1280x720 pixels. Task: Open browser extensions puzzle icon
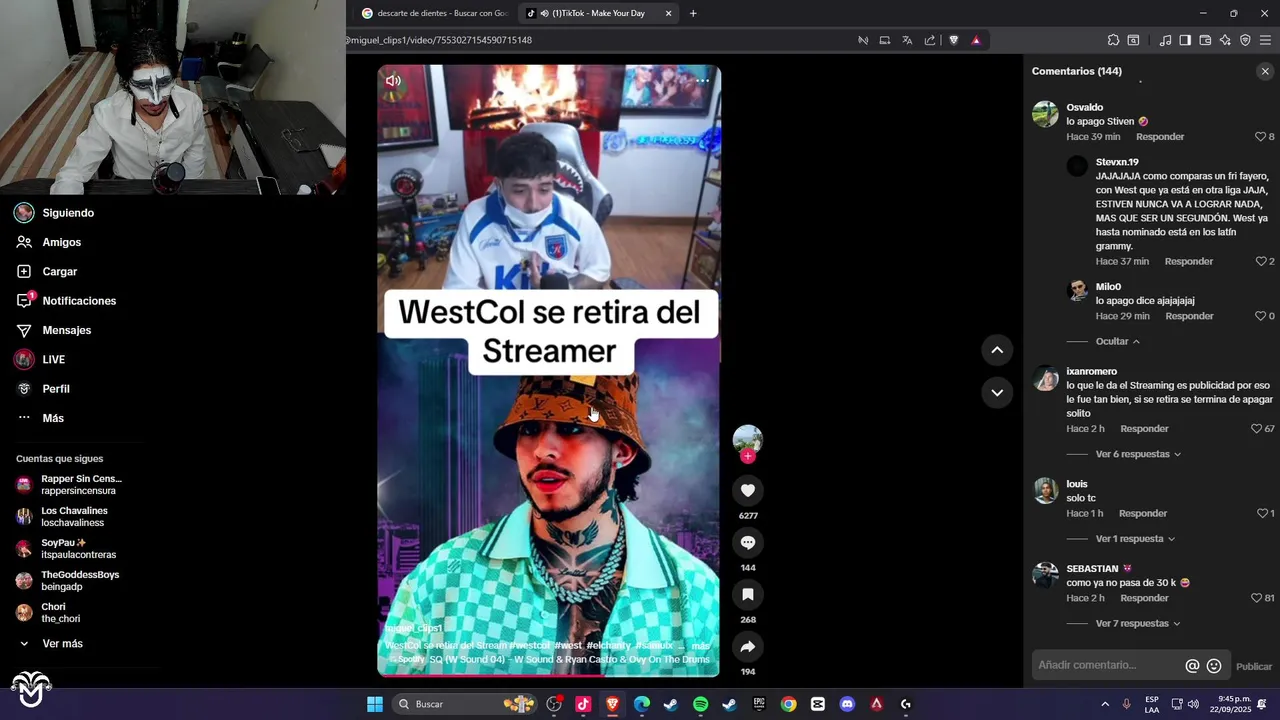(x=1113, y=40)
